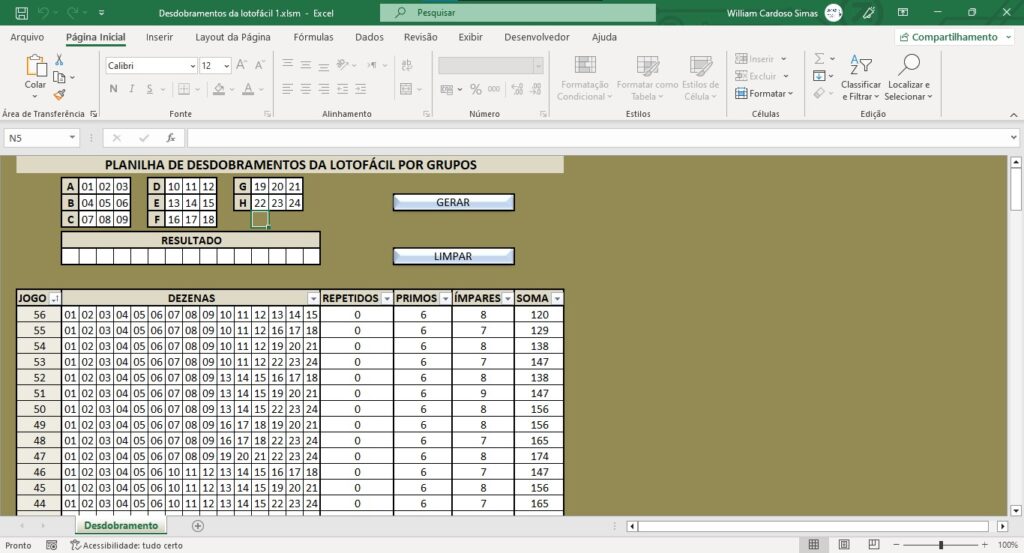Switch to the Layout da Página tab
This screenshot has width=1024, height=553.
click(232, 37)
